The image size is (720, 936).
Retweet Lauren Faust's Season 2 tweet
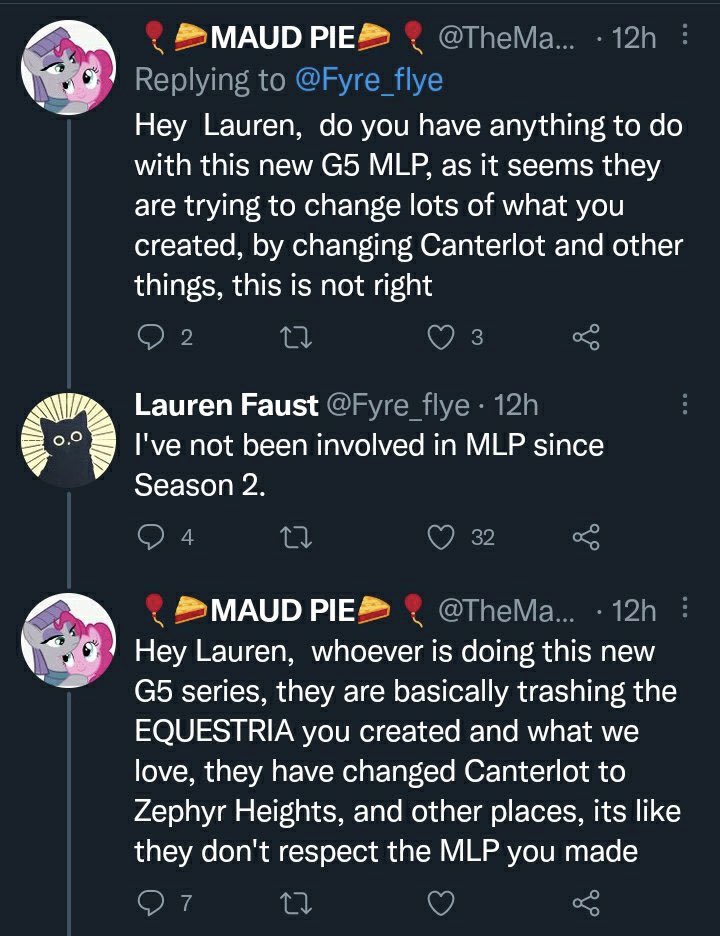click(294, 537)
